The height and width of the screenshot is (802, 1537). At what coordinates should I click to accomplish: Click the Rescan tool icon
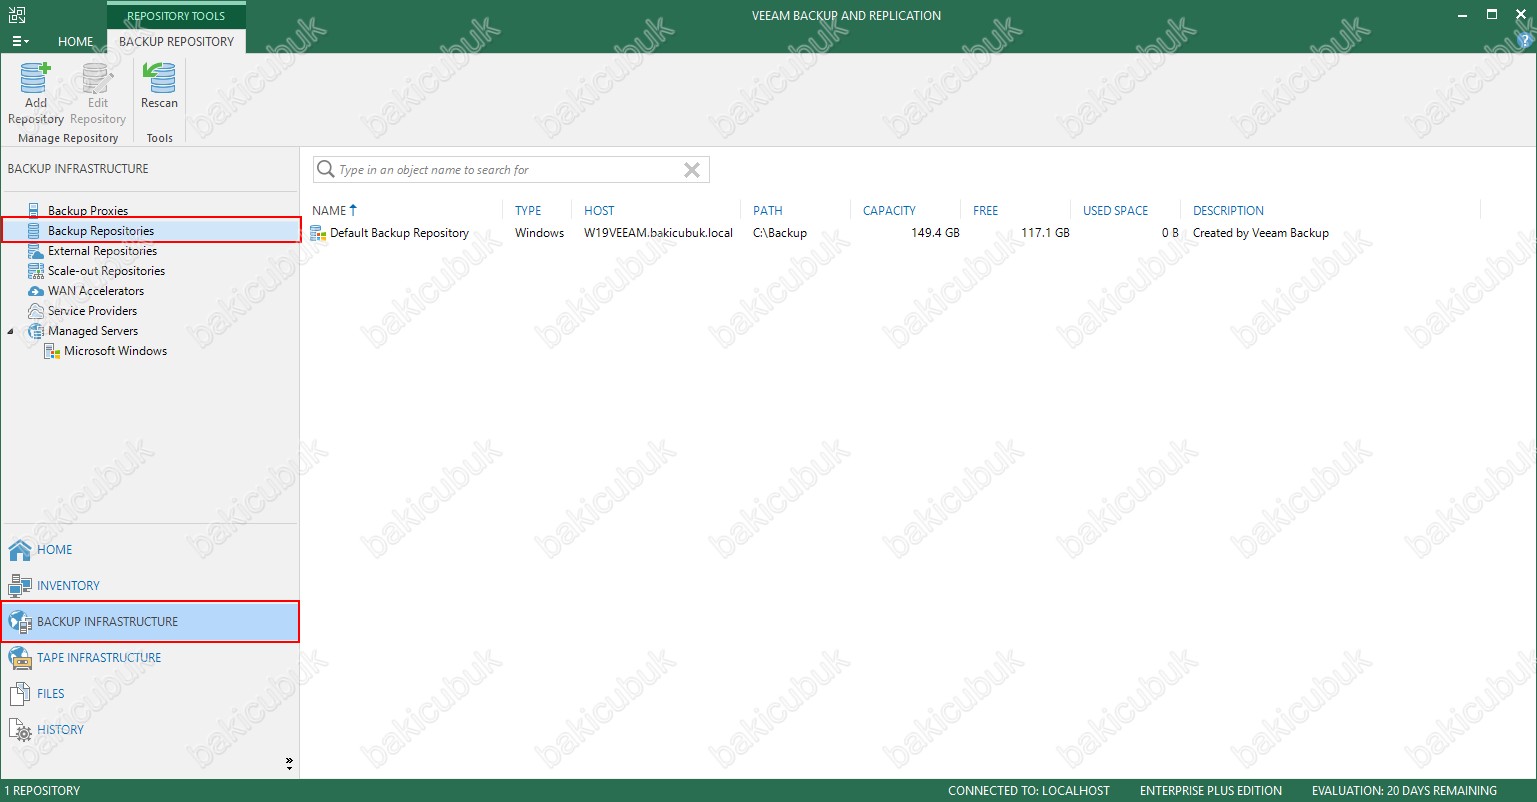[x=159, y=80]
